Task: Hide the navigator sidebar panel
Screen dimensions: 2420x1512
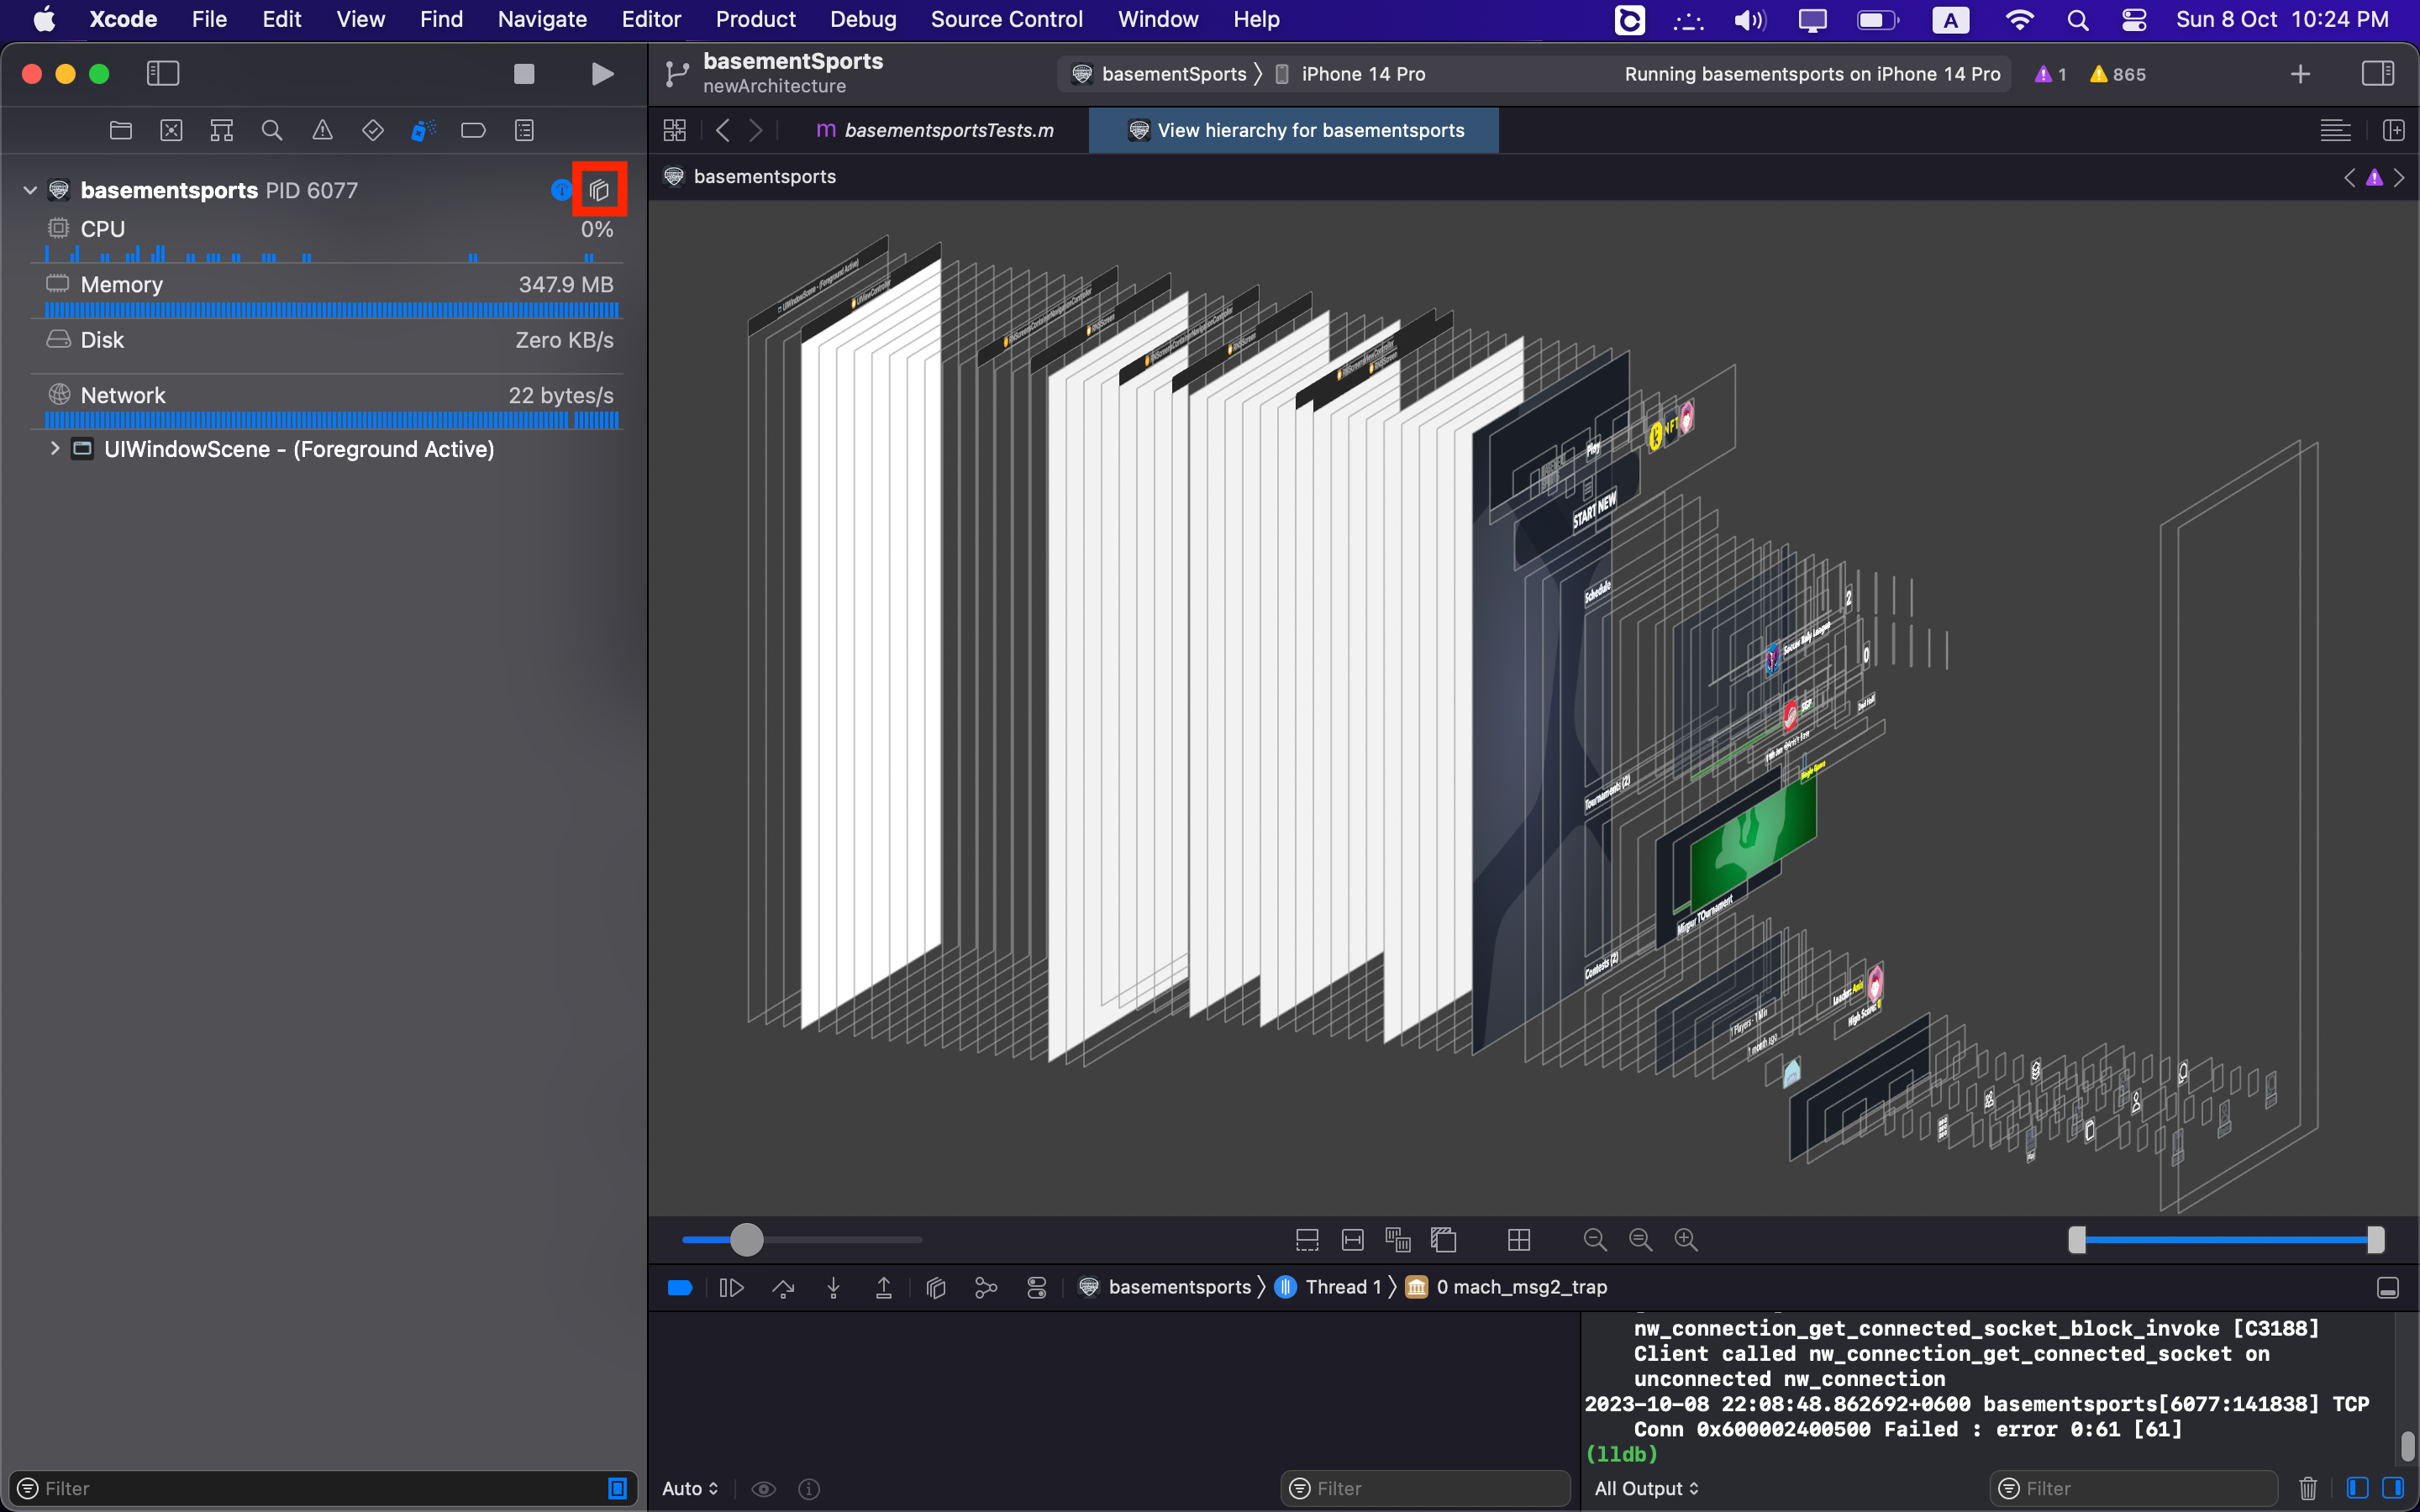Action: [162, 74]
